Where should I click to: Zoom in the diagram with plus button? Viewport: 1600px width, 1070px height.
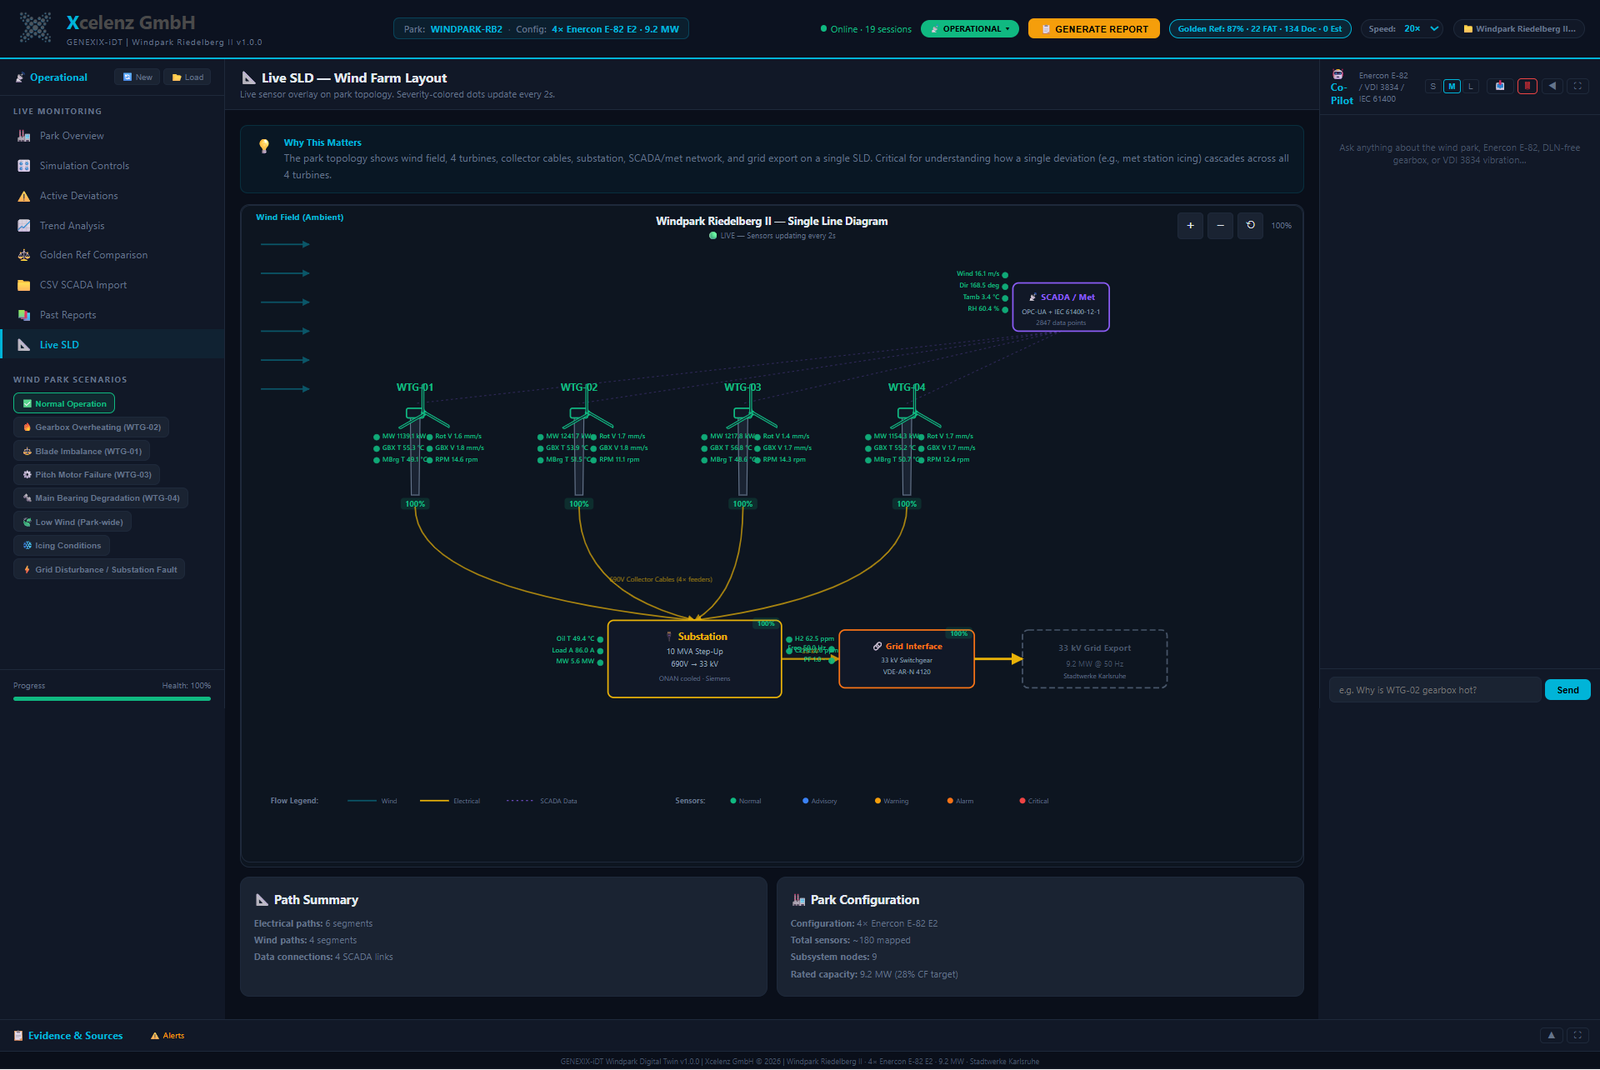(1190, 226)
